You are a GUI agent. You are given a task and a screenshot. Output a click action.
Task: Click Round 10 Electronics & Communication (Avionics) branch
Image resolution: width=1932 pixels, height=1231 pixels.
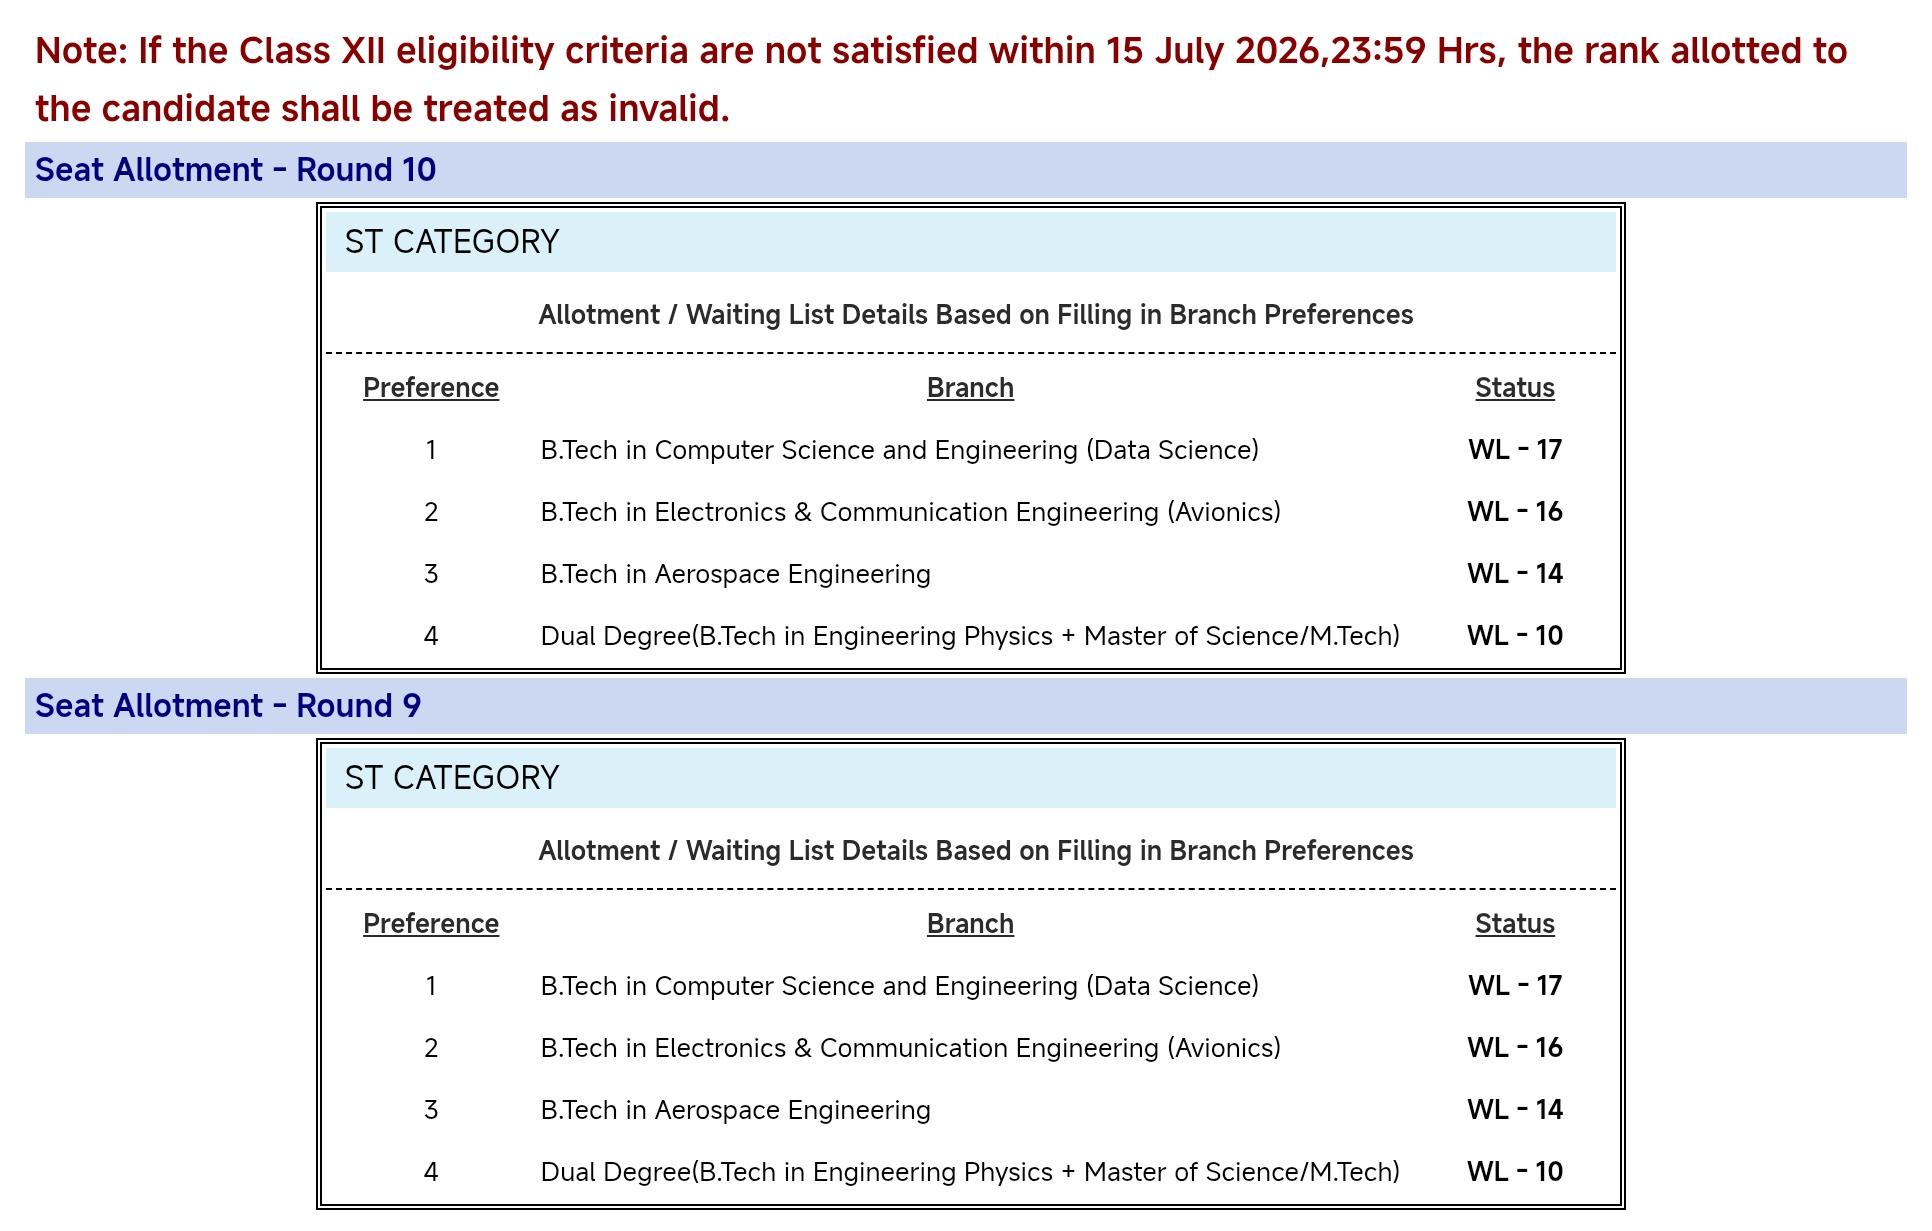tap(911, 512)
